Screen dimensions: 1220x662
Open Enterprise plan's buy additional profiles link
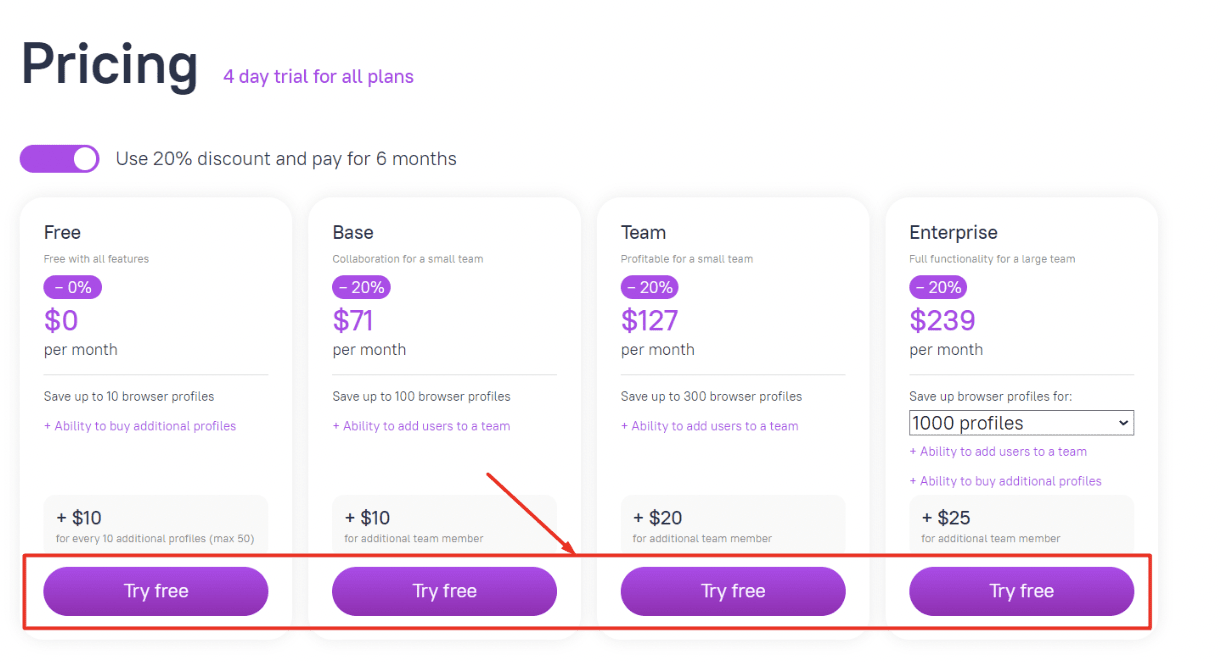tap(1005, 481)
